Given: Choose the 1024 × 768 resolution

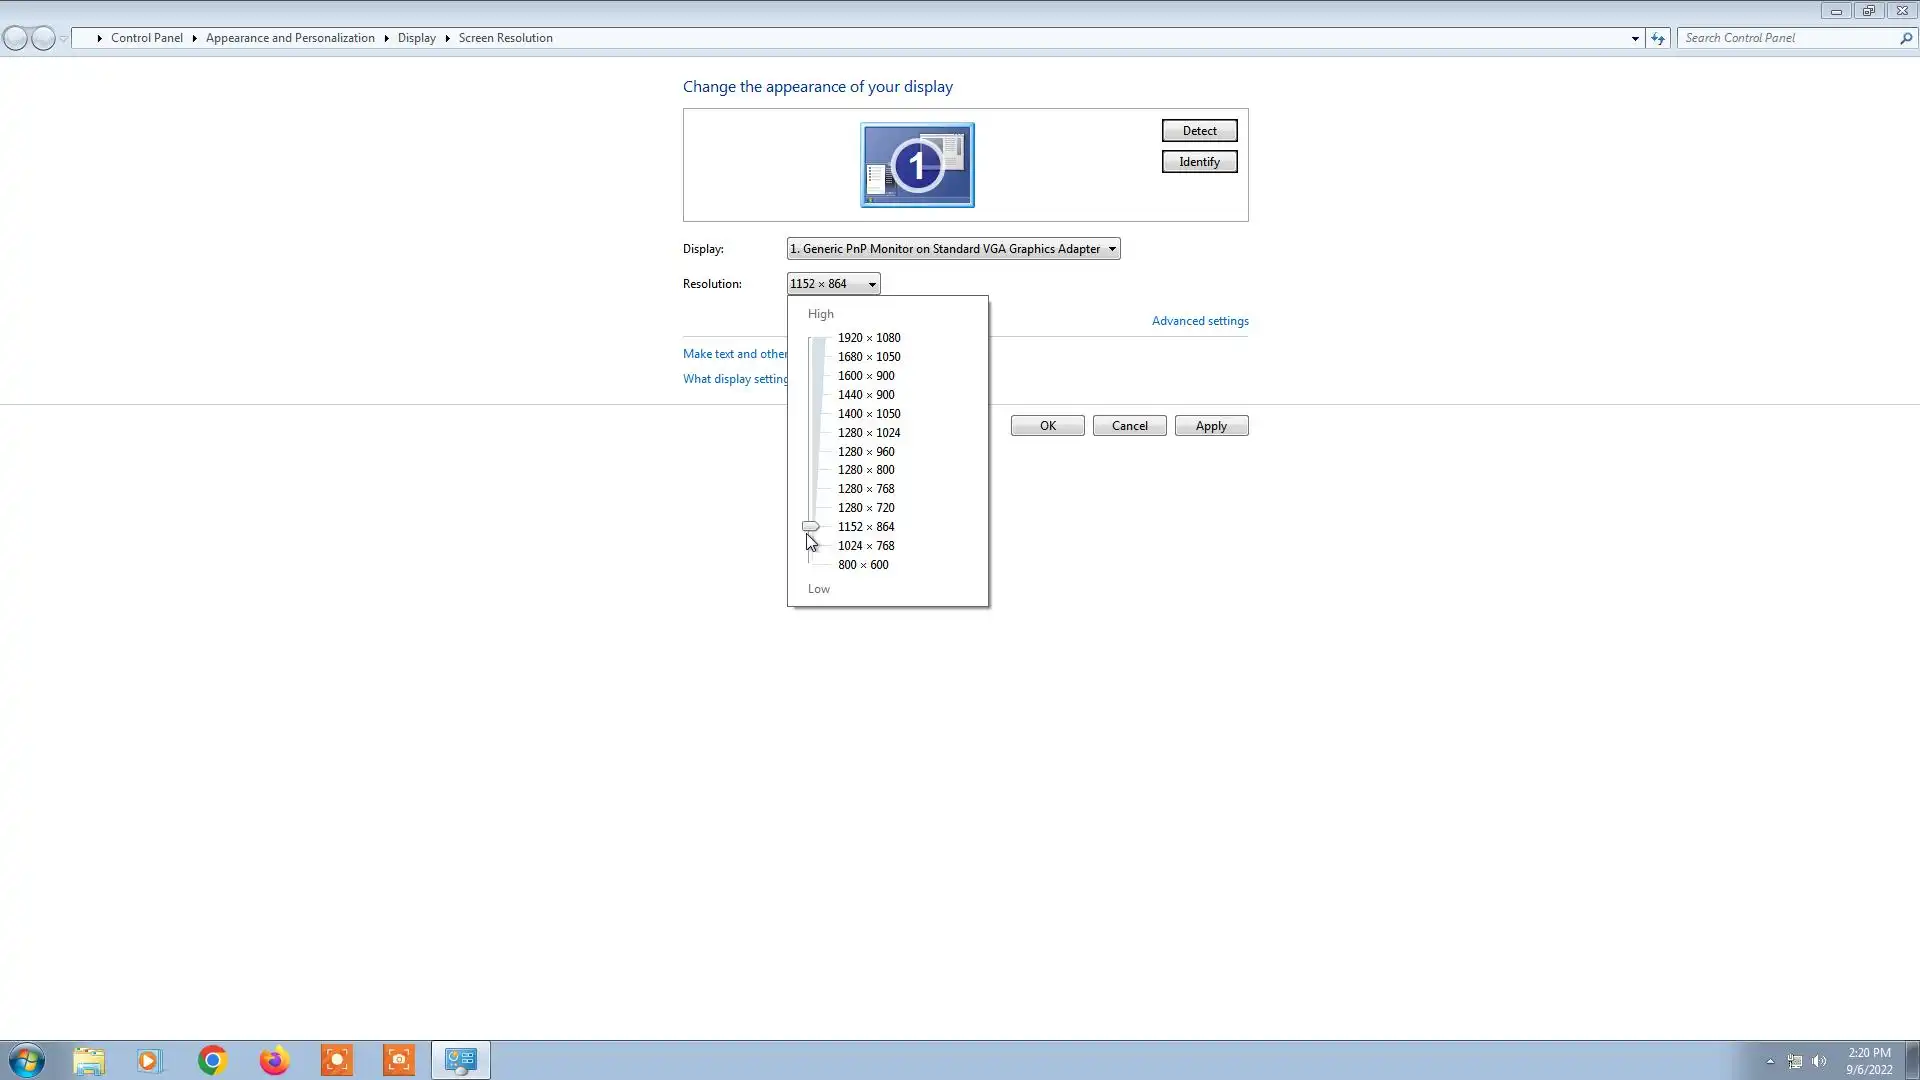Looking at the screenshot, I should pyautogui.click(x=865, y=546).
